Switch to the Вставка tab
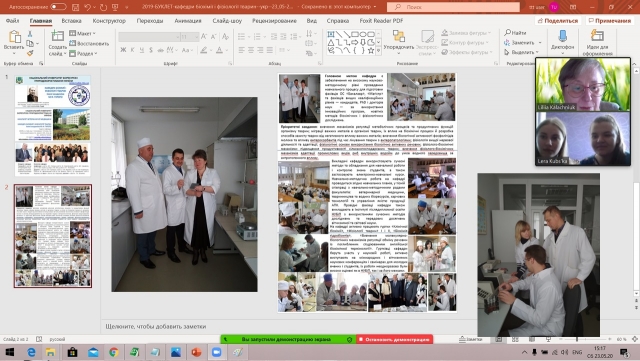640x361 pixels. (x=71, y=20)
